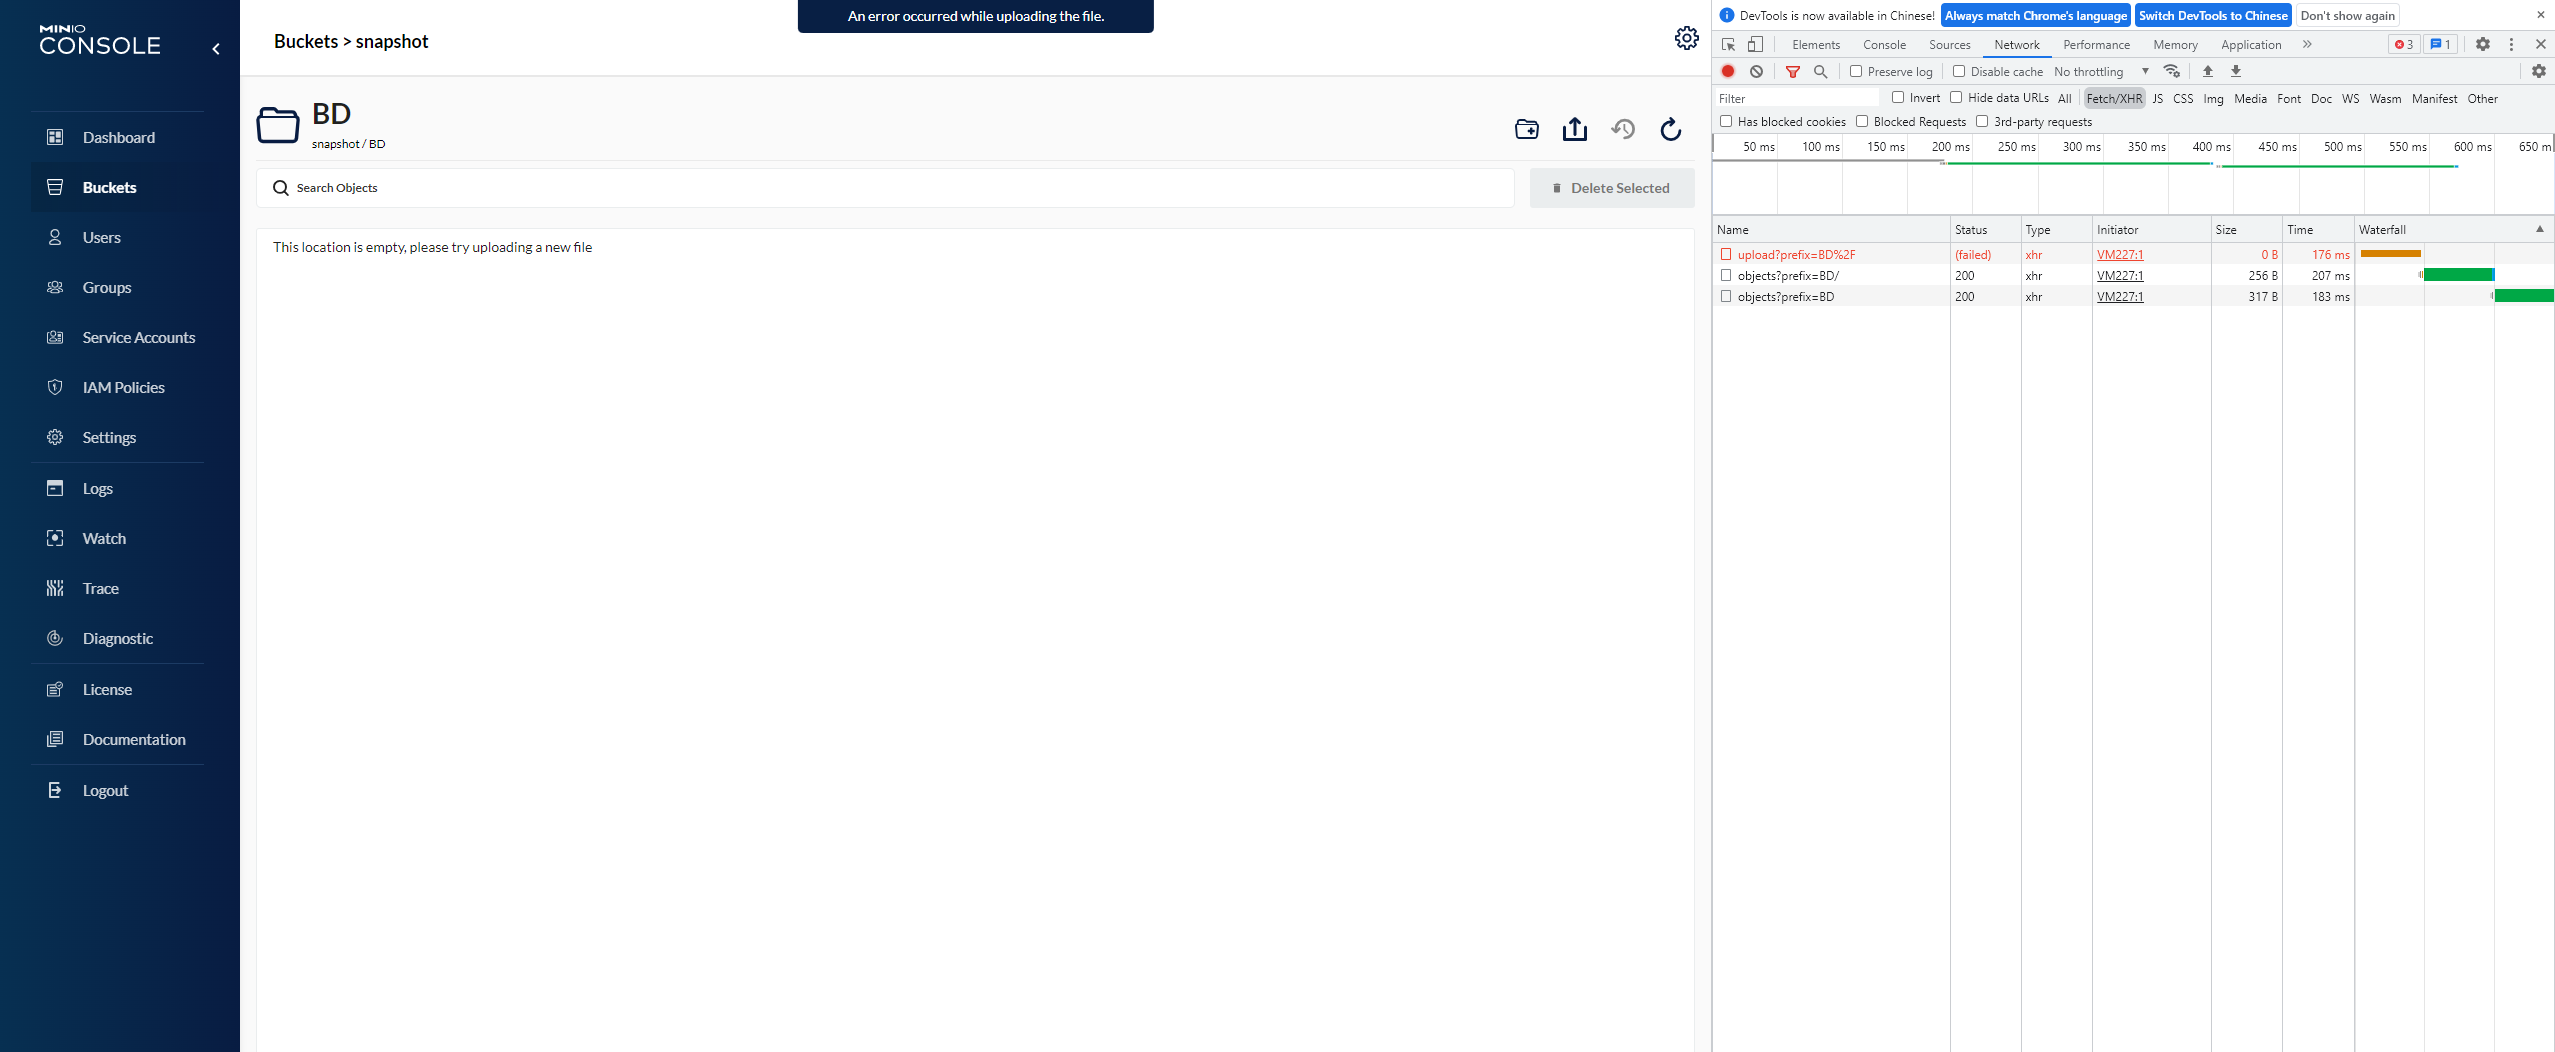Screen dimensions: 2555x1052
Task: Click the Delete Selected button
Action: [1611, 187]
